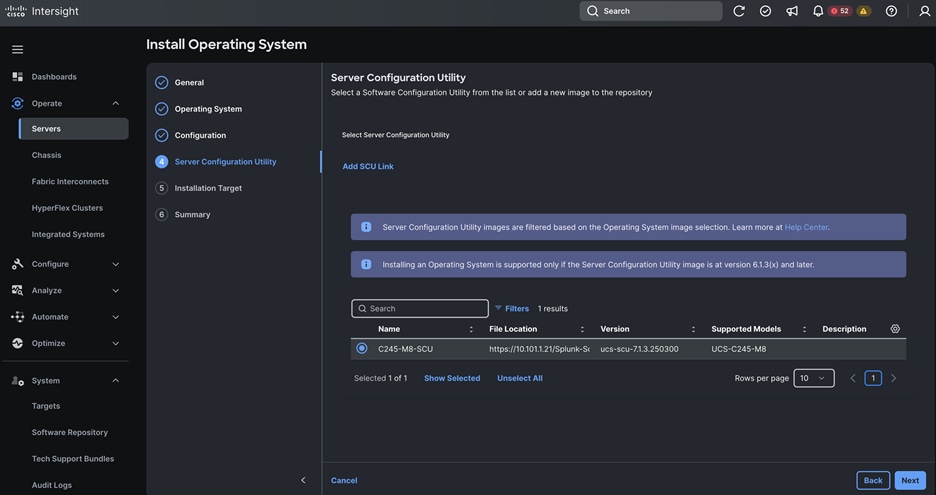Click the General step checkmark icon

click(x=161, y=82)
